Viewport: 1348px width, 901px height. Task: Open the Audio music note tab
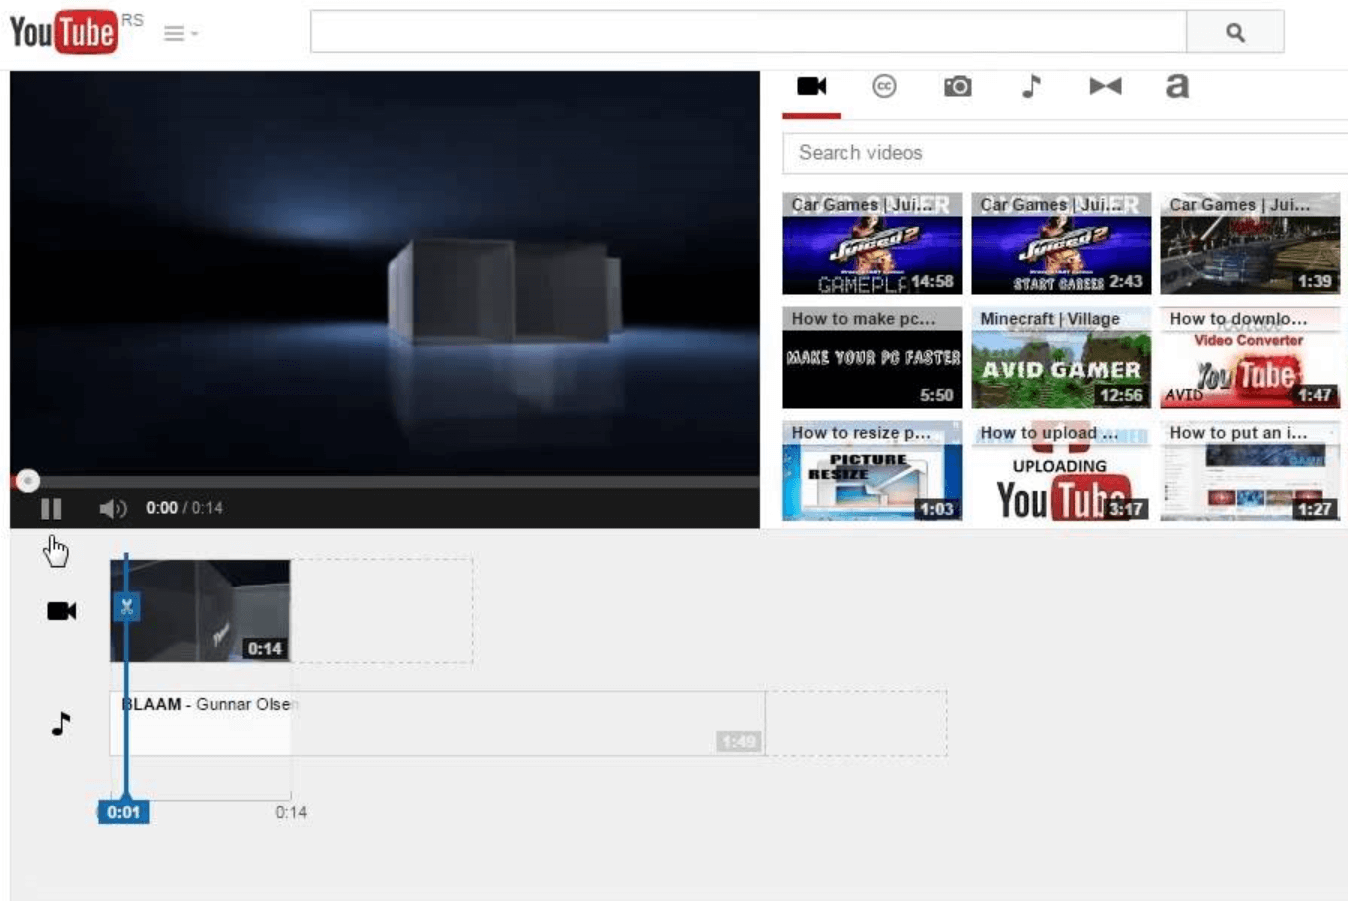tap(1031, 87)
